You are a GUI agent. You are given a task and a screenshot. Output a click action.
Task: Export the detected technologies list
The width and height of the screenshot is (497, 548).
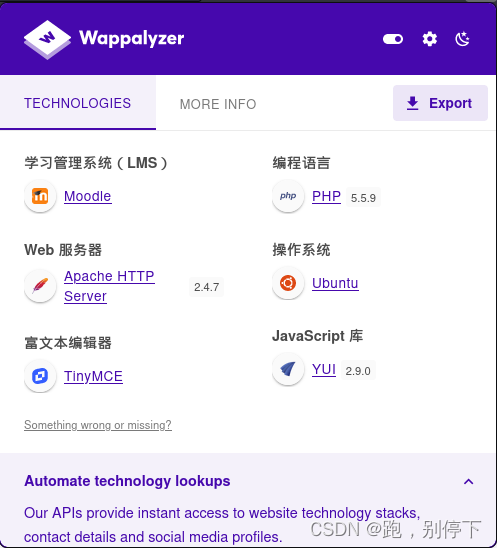click(x=440, y=103)
